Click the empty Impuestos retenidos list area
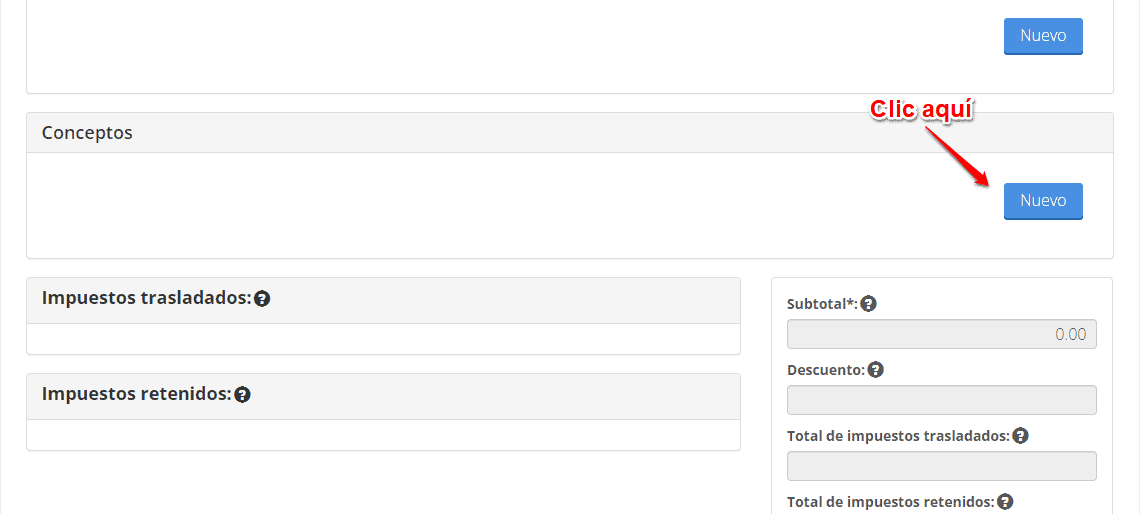This screenshot has height=514, width=1141. point(383,435)
